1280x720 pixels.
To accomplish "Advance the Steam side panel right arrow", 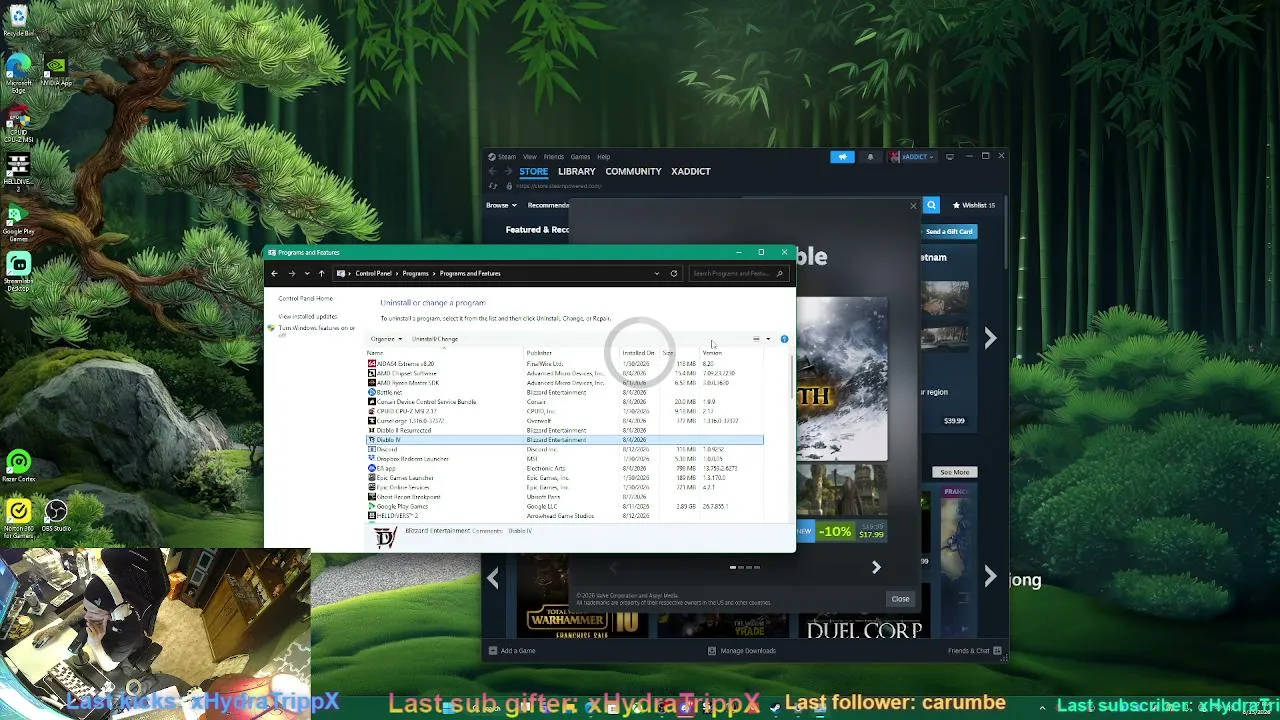I will click(x=990, y=338).
